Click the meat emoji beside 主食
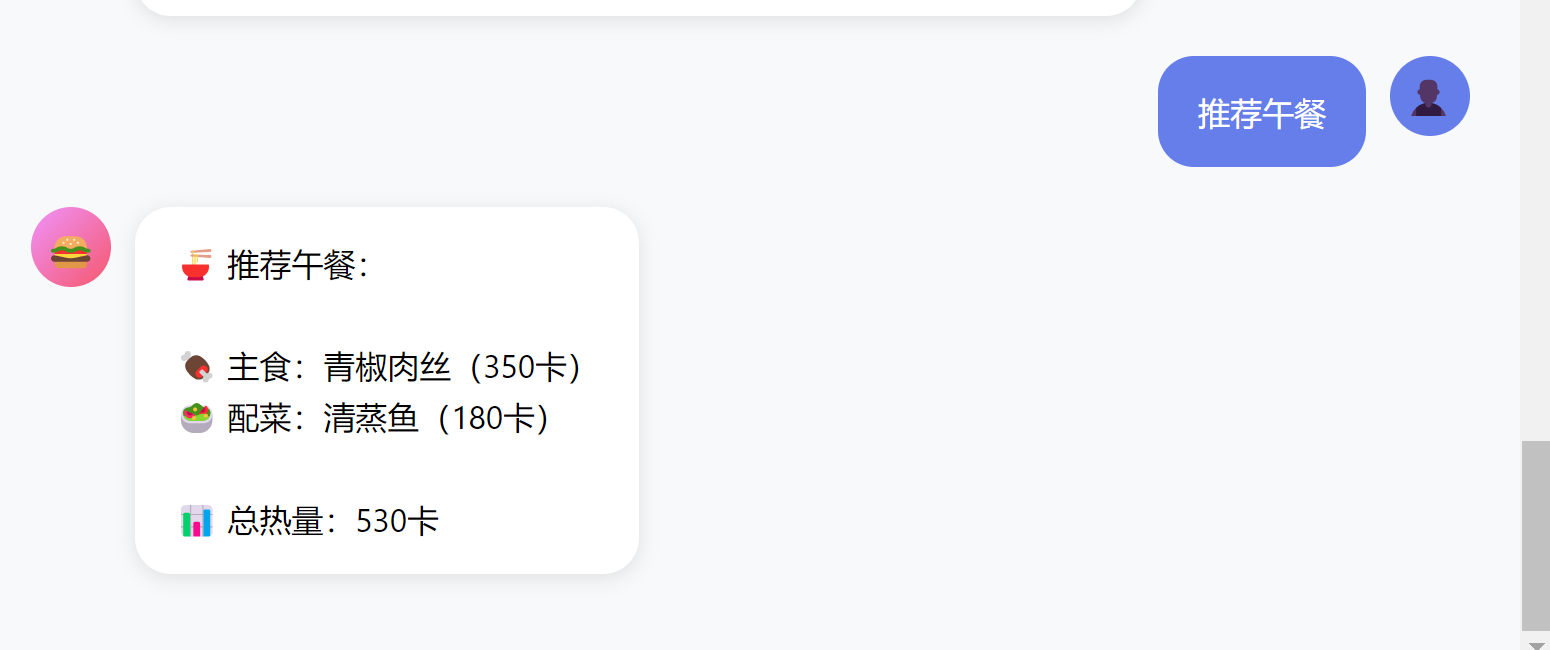The width and height of the screenshot is (1550, 650). click(x=196, y=368)
